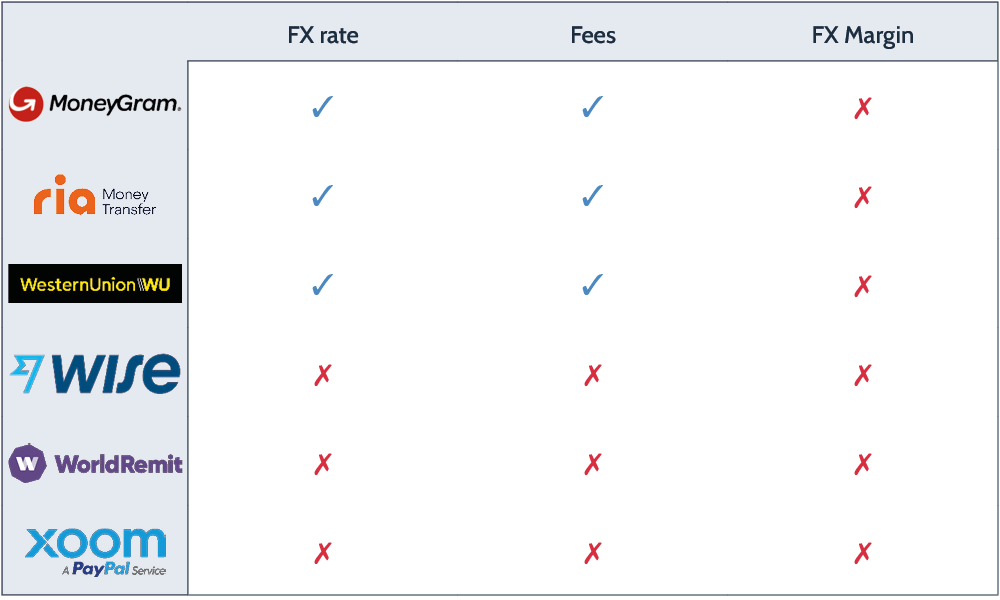Click the MoneyGram logo

tap(95, 104)
